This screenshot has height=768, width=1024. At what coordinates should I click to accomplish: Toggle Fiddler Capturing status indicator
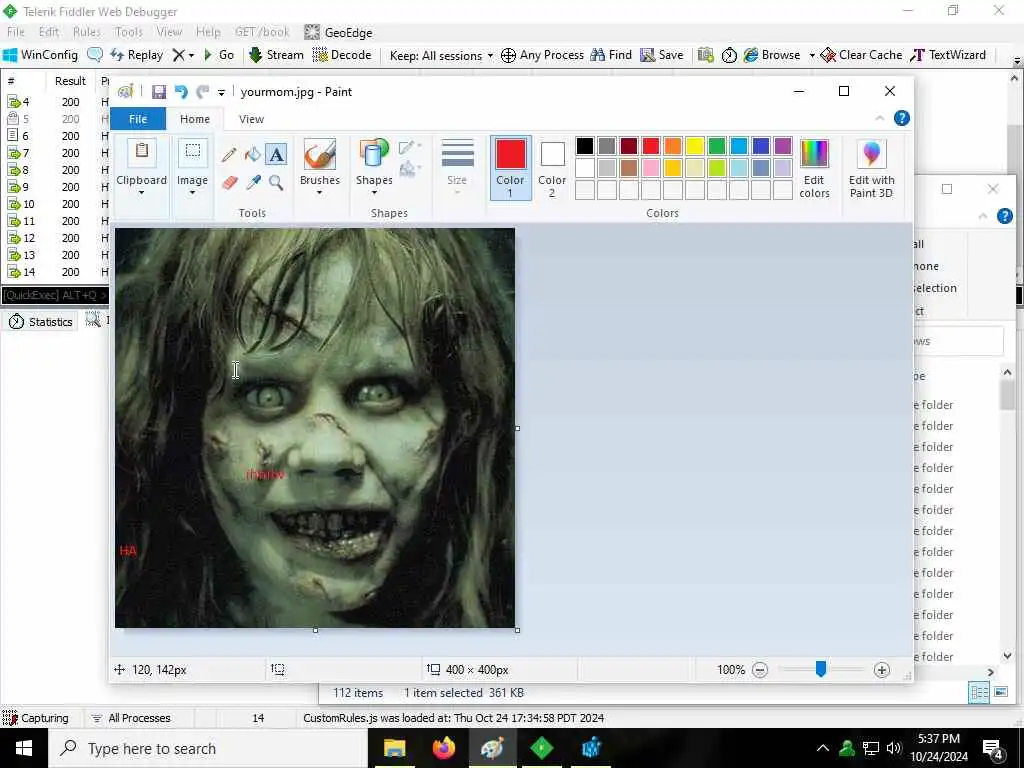click(35, 718)
